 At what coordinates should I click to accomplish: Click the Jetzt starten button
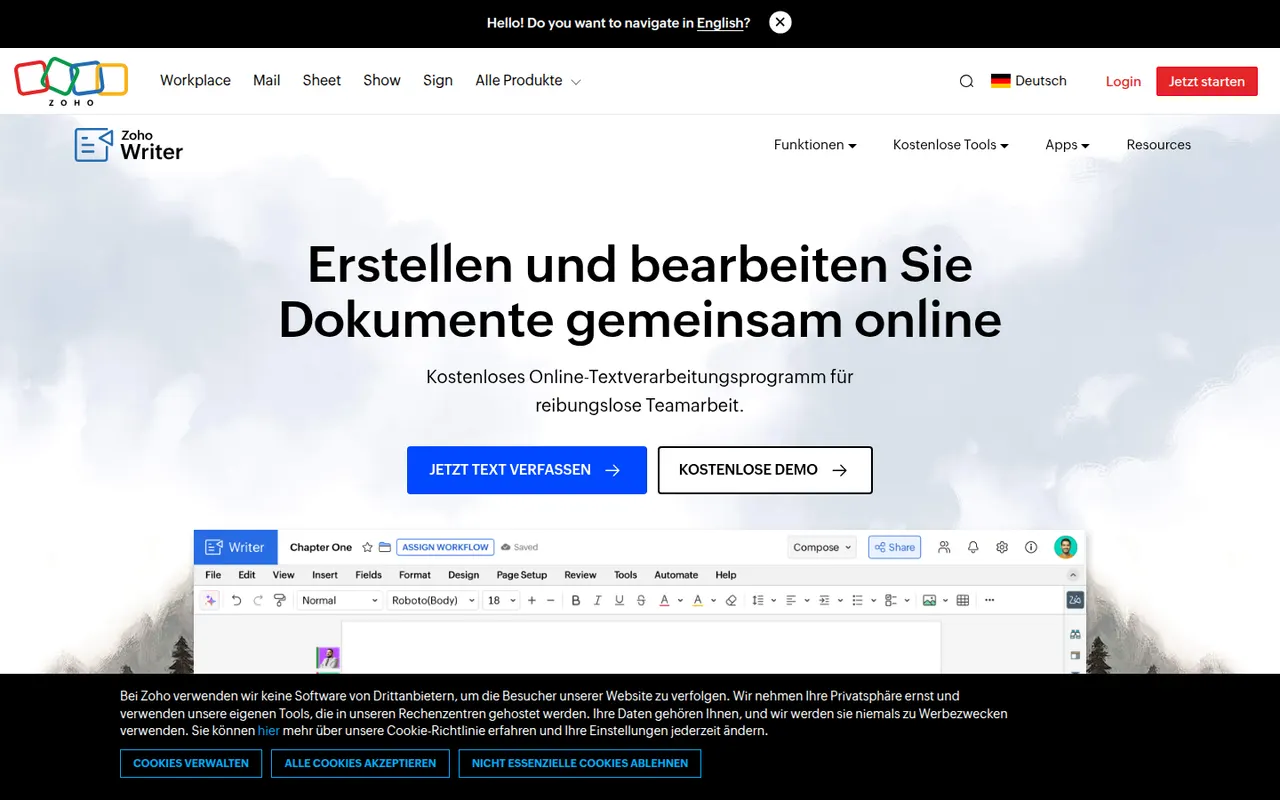tap(1207, 81)
